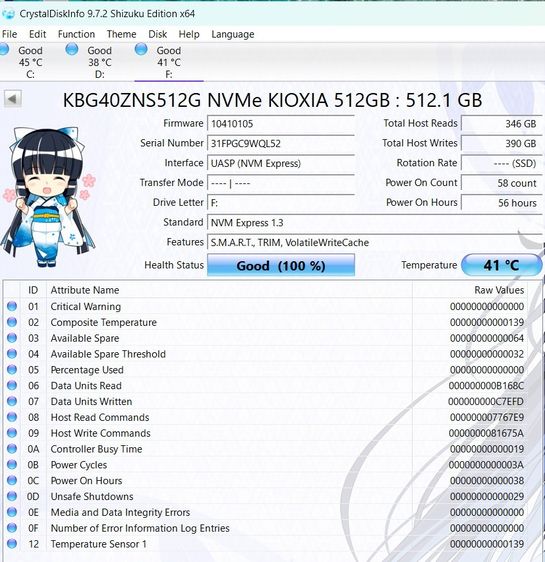This screenshot has height=562, width=545.
Task: Click raw value 00000007767E9
Action: pos(487,417)
